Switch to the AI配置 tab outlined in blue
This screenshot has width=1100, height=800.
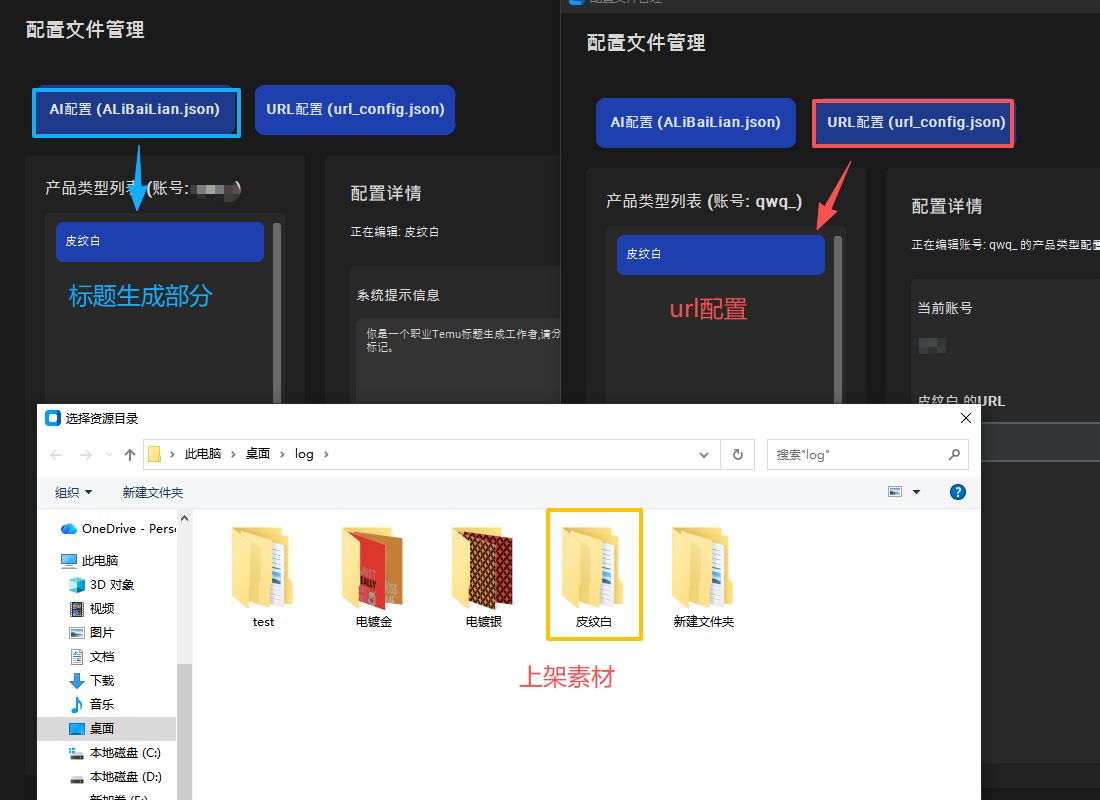coord(135,109)
